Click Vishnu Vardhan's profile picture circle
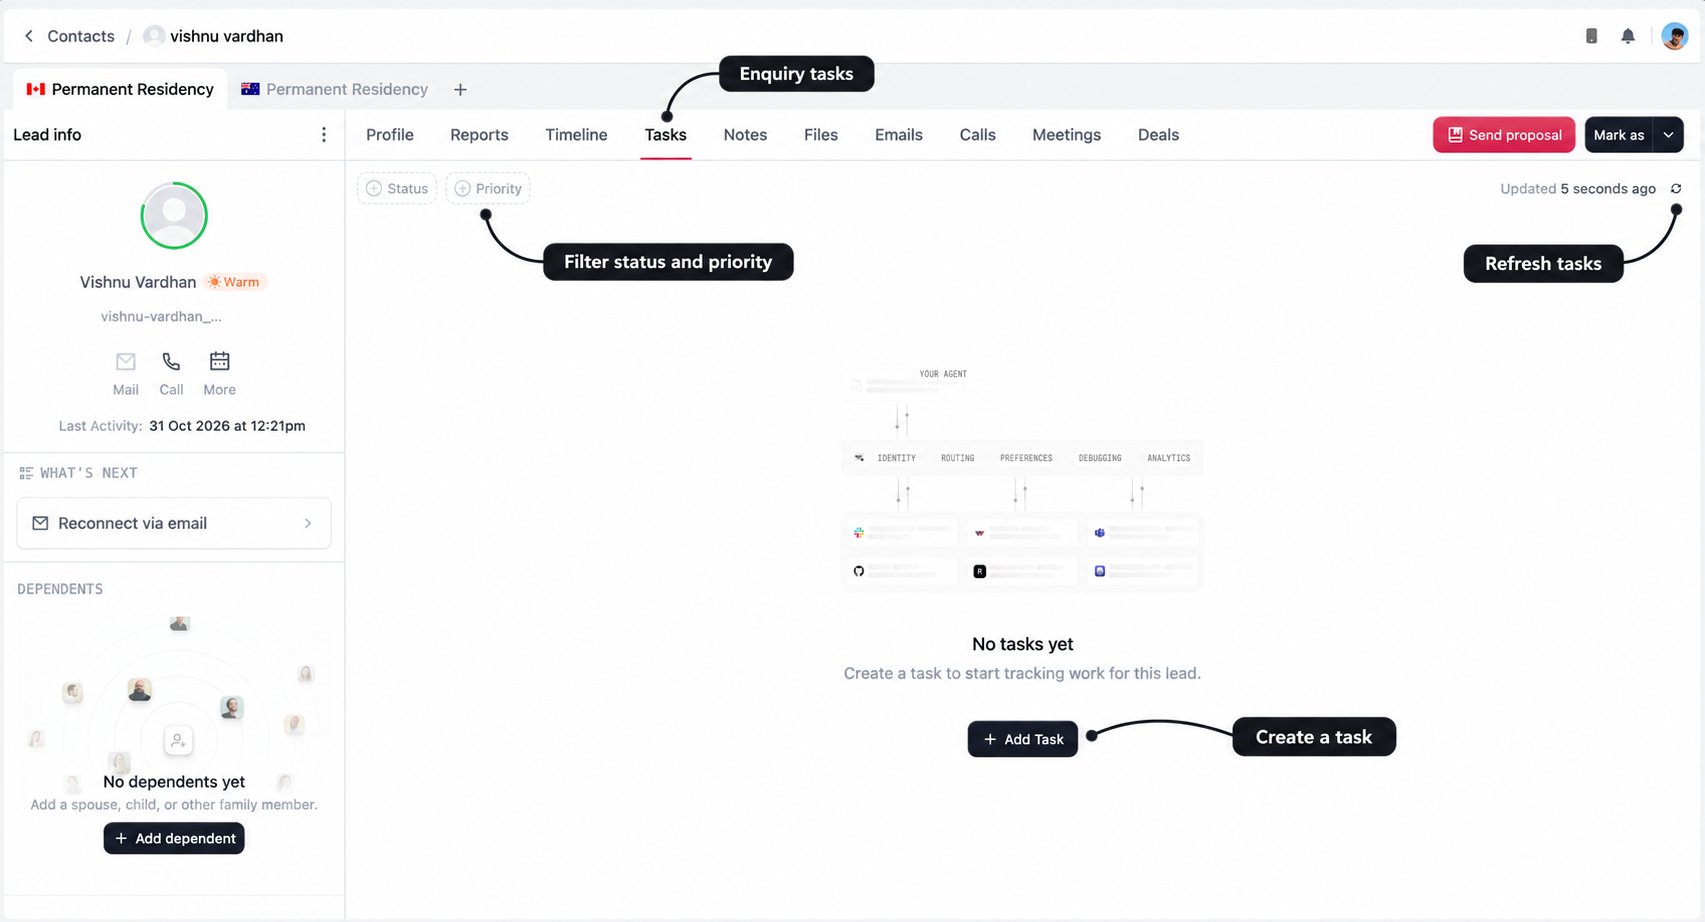 pyautogui.click(x=174, y=215)
